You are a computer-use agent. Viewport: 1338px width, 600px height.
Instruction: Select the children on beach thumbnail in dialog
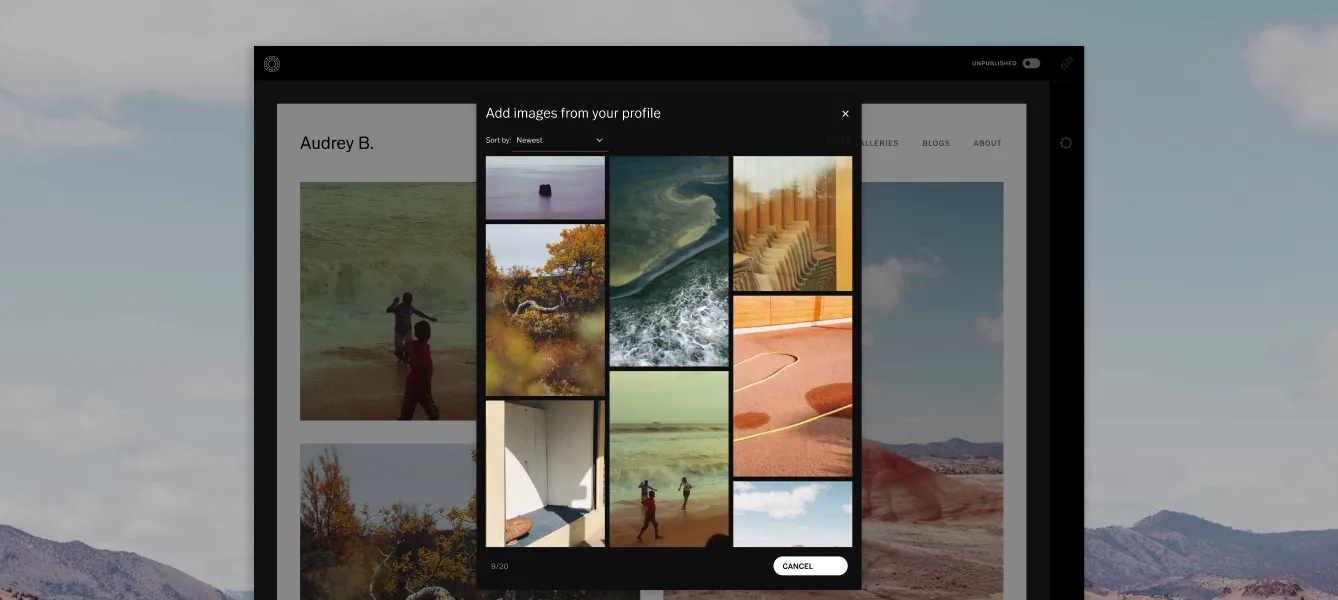point(669,459)
